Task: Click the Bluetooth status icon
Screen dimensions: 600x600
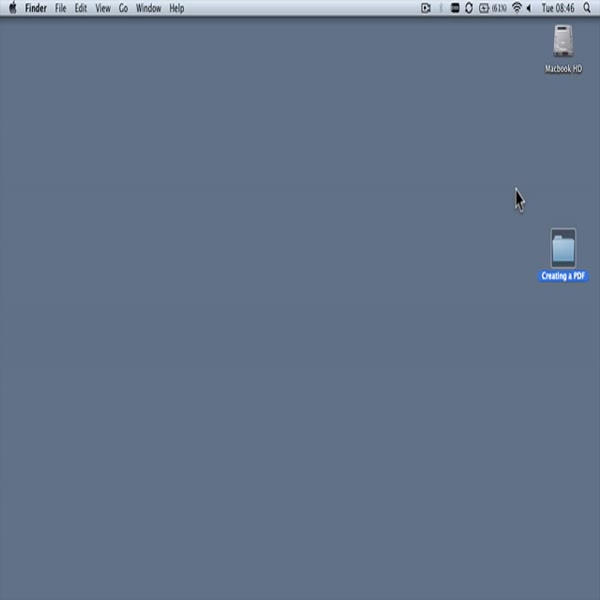Action: pyautogui.click(x=441, y=8)
